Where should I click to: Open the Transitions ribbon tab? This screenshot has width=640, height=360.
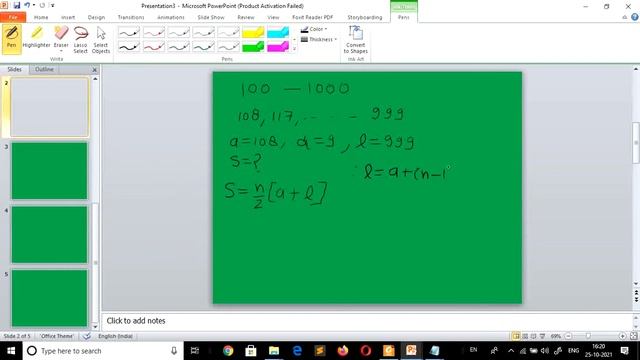tap(131, 17)
